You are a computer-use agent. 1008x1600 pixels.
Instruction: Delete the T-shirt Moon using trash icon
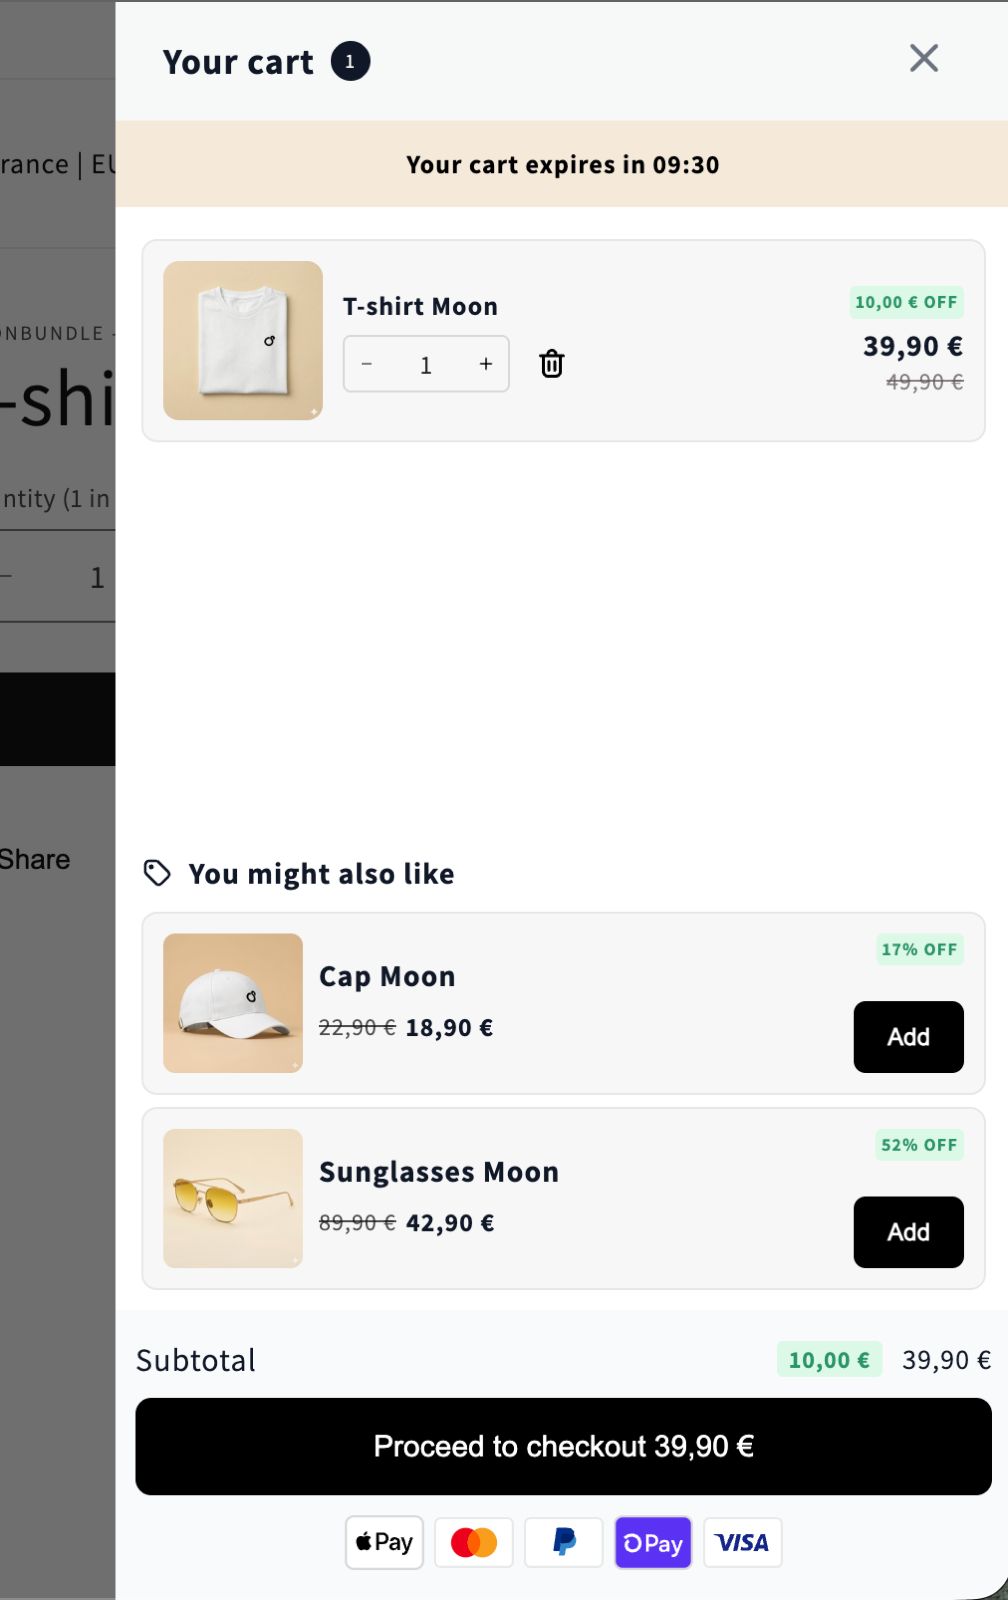click(x=551, y=364)
